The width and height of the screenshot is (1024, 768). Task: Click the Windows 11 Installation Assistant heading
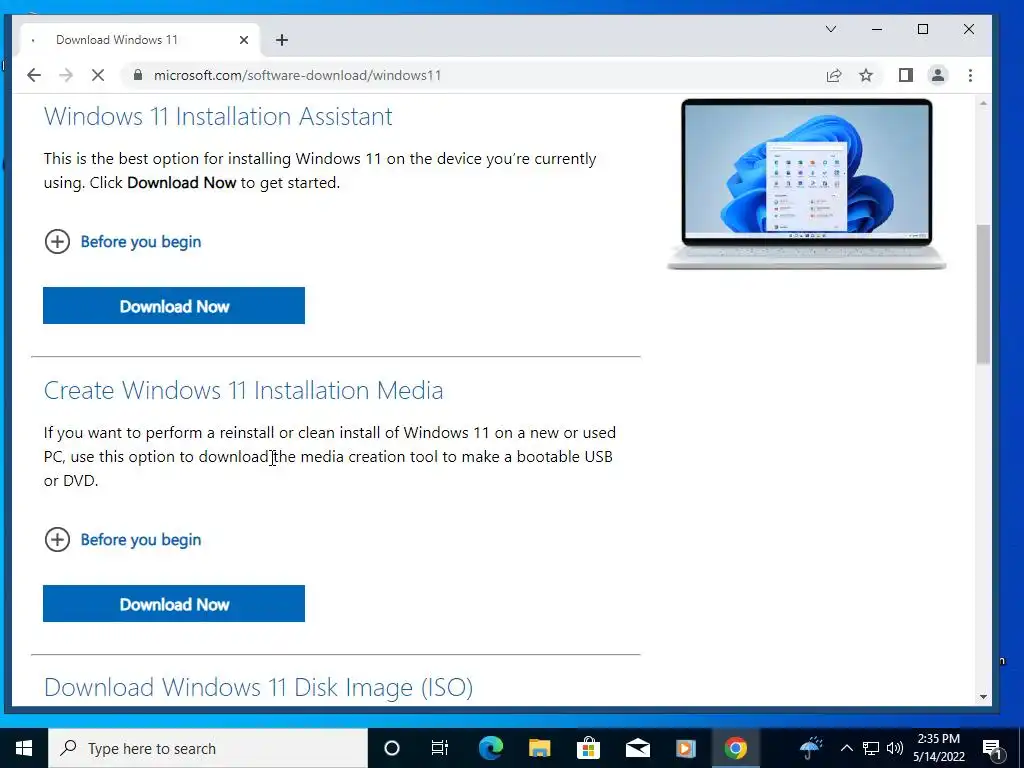tap(218, 116)
